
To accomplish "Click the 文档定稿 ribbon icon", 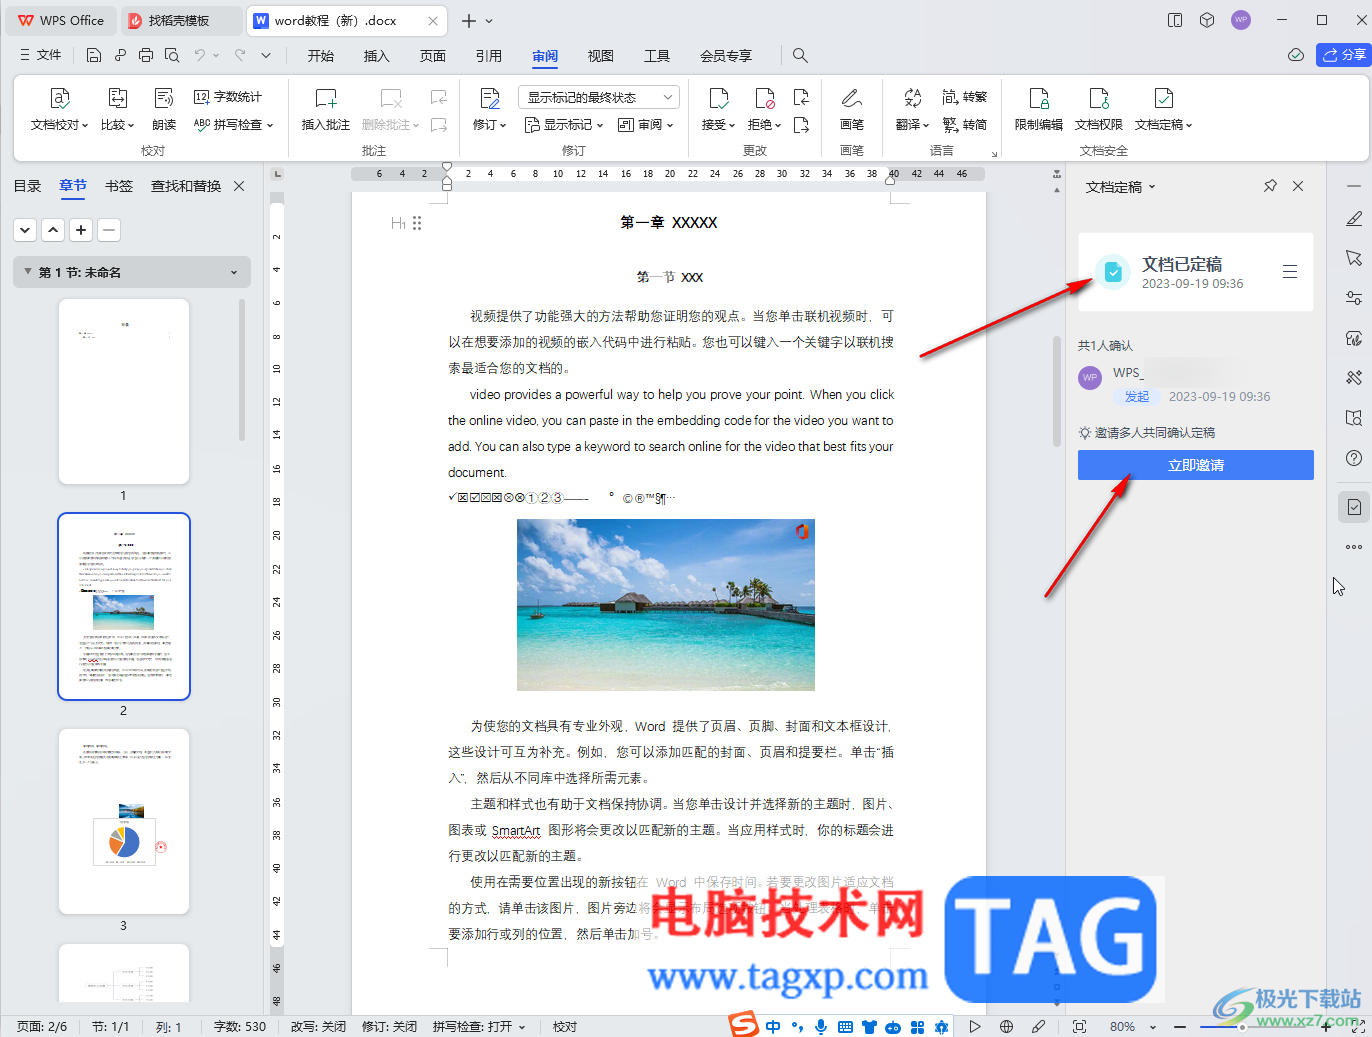I will (1164, 98).
